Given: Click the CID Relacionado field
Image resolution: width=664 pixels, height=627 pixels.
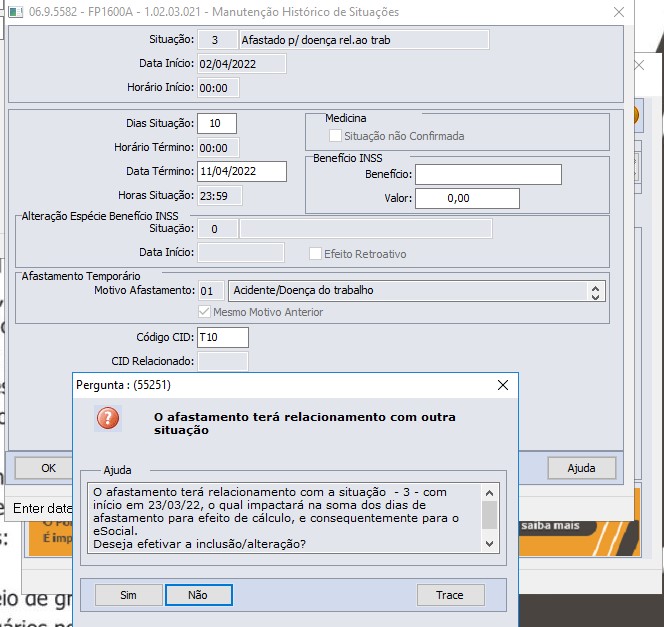Looking at the screenshot, I should point(223,361).
